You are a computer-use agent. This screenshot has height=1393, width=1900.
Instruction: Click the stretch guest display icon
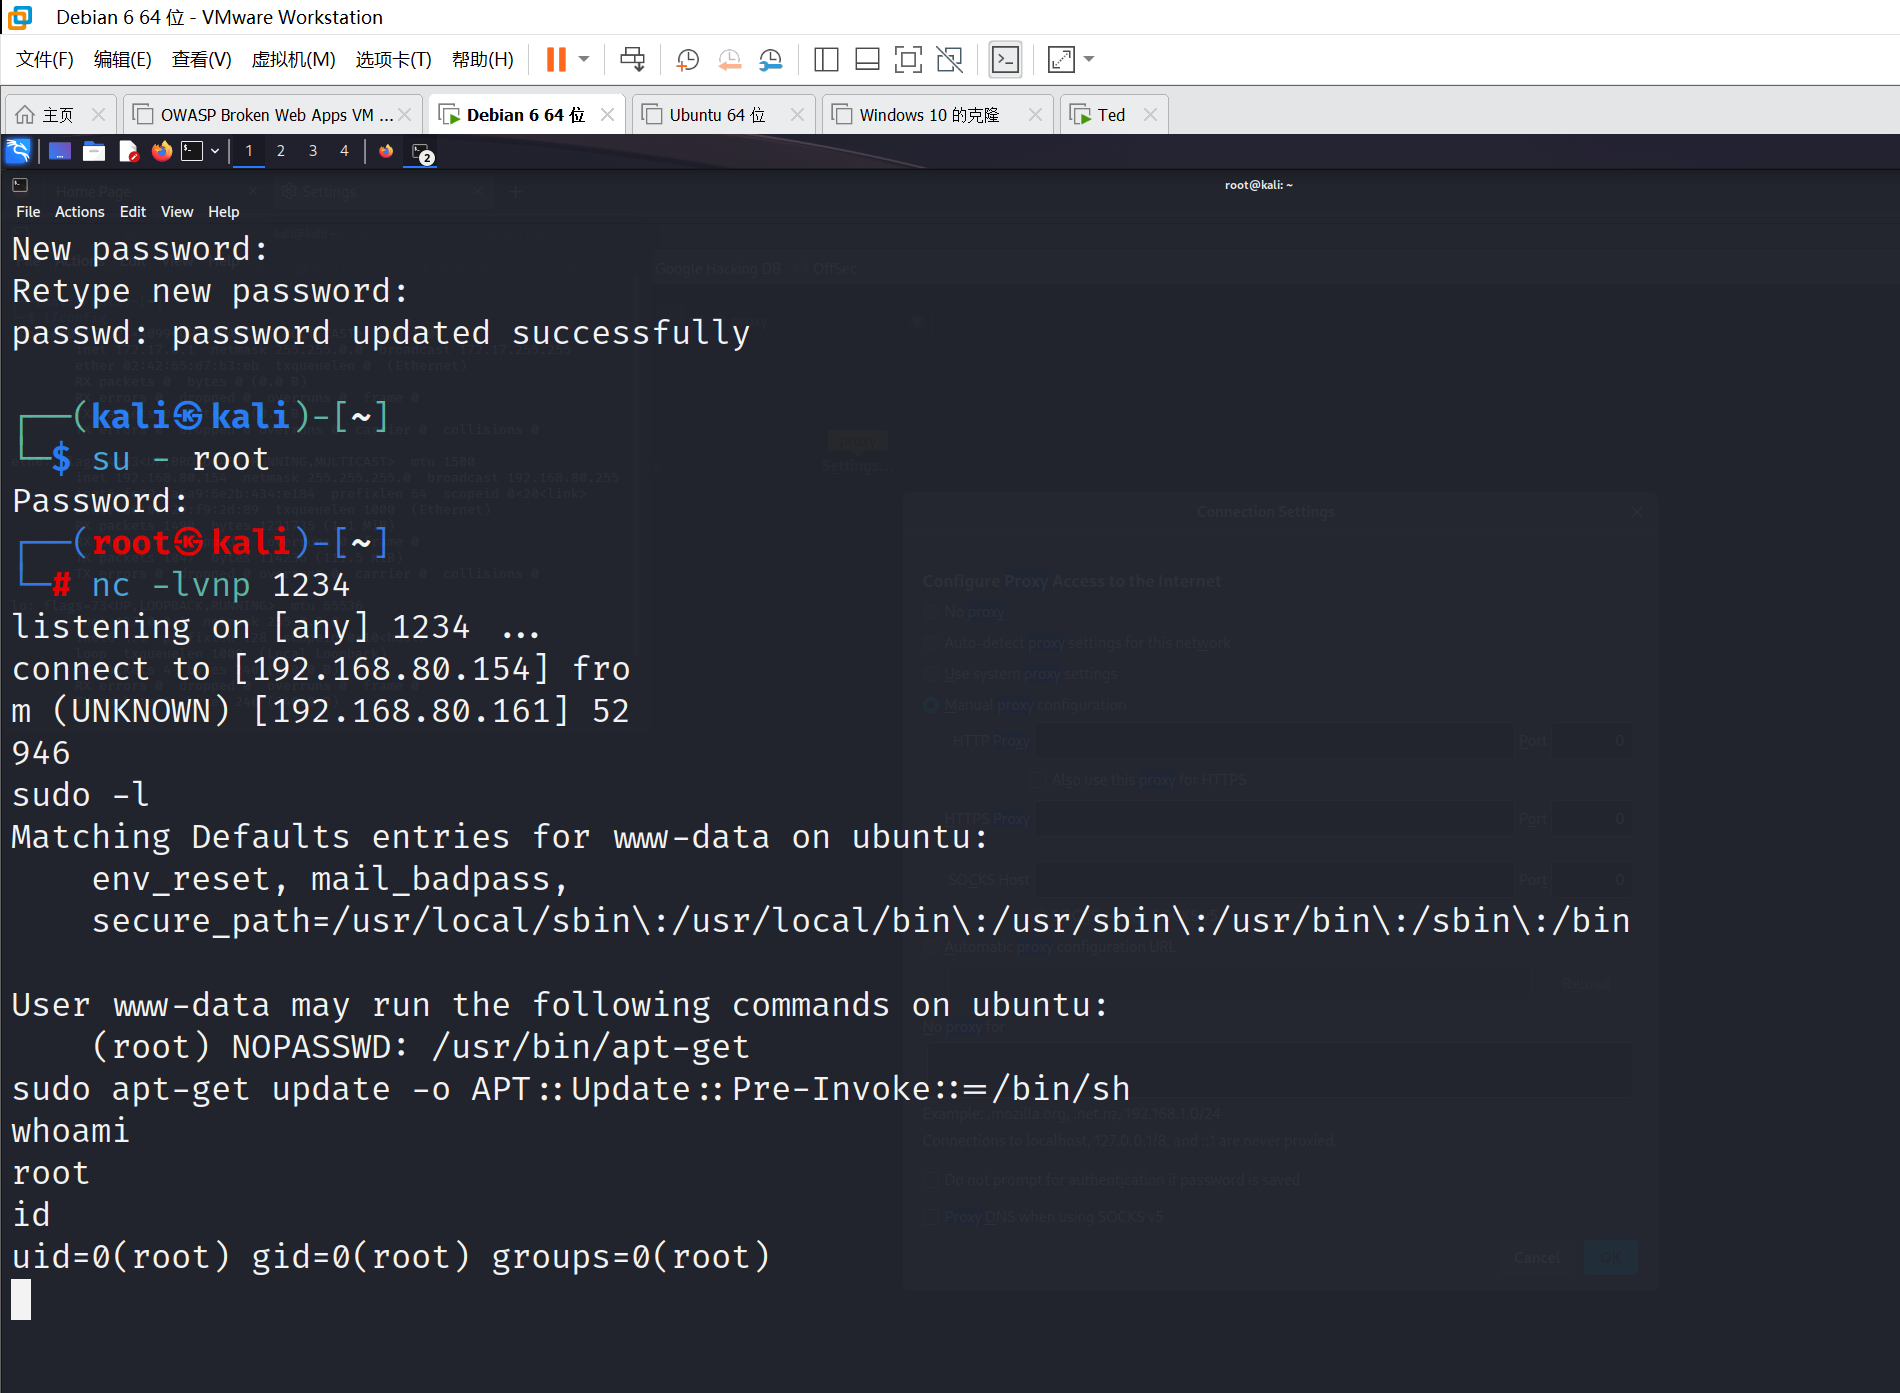1061,59
